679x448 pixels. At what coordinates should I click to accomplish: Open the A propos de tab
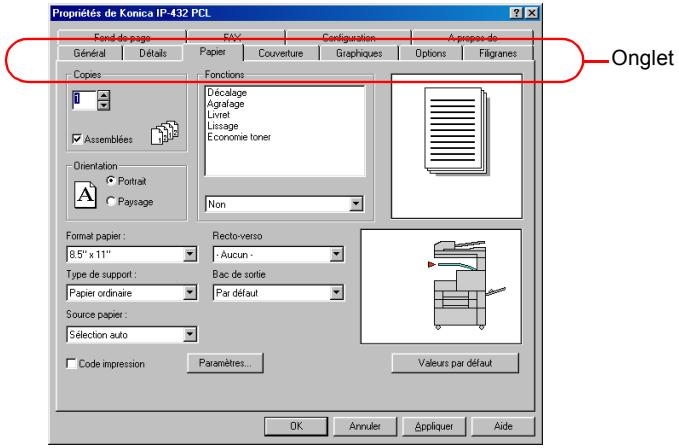[472, 38]
